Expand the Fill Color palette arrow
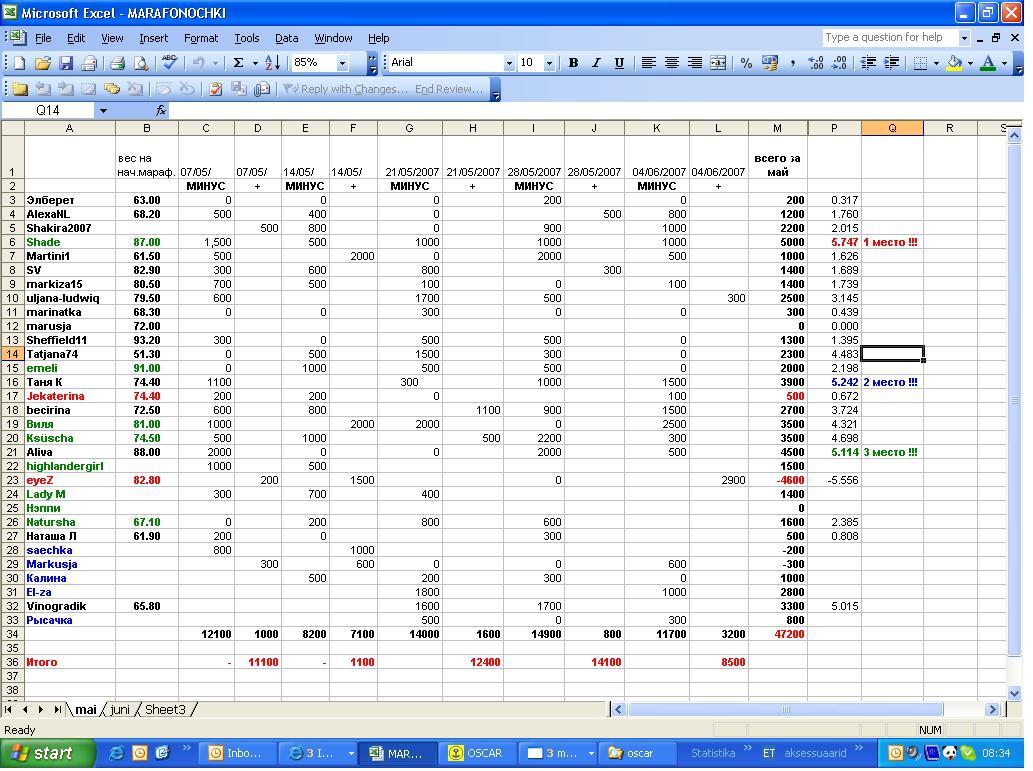The image size is (1033, 771). 970,63
